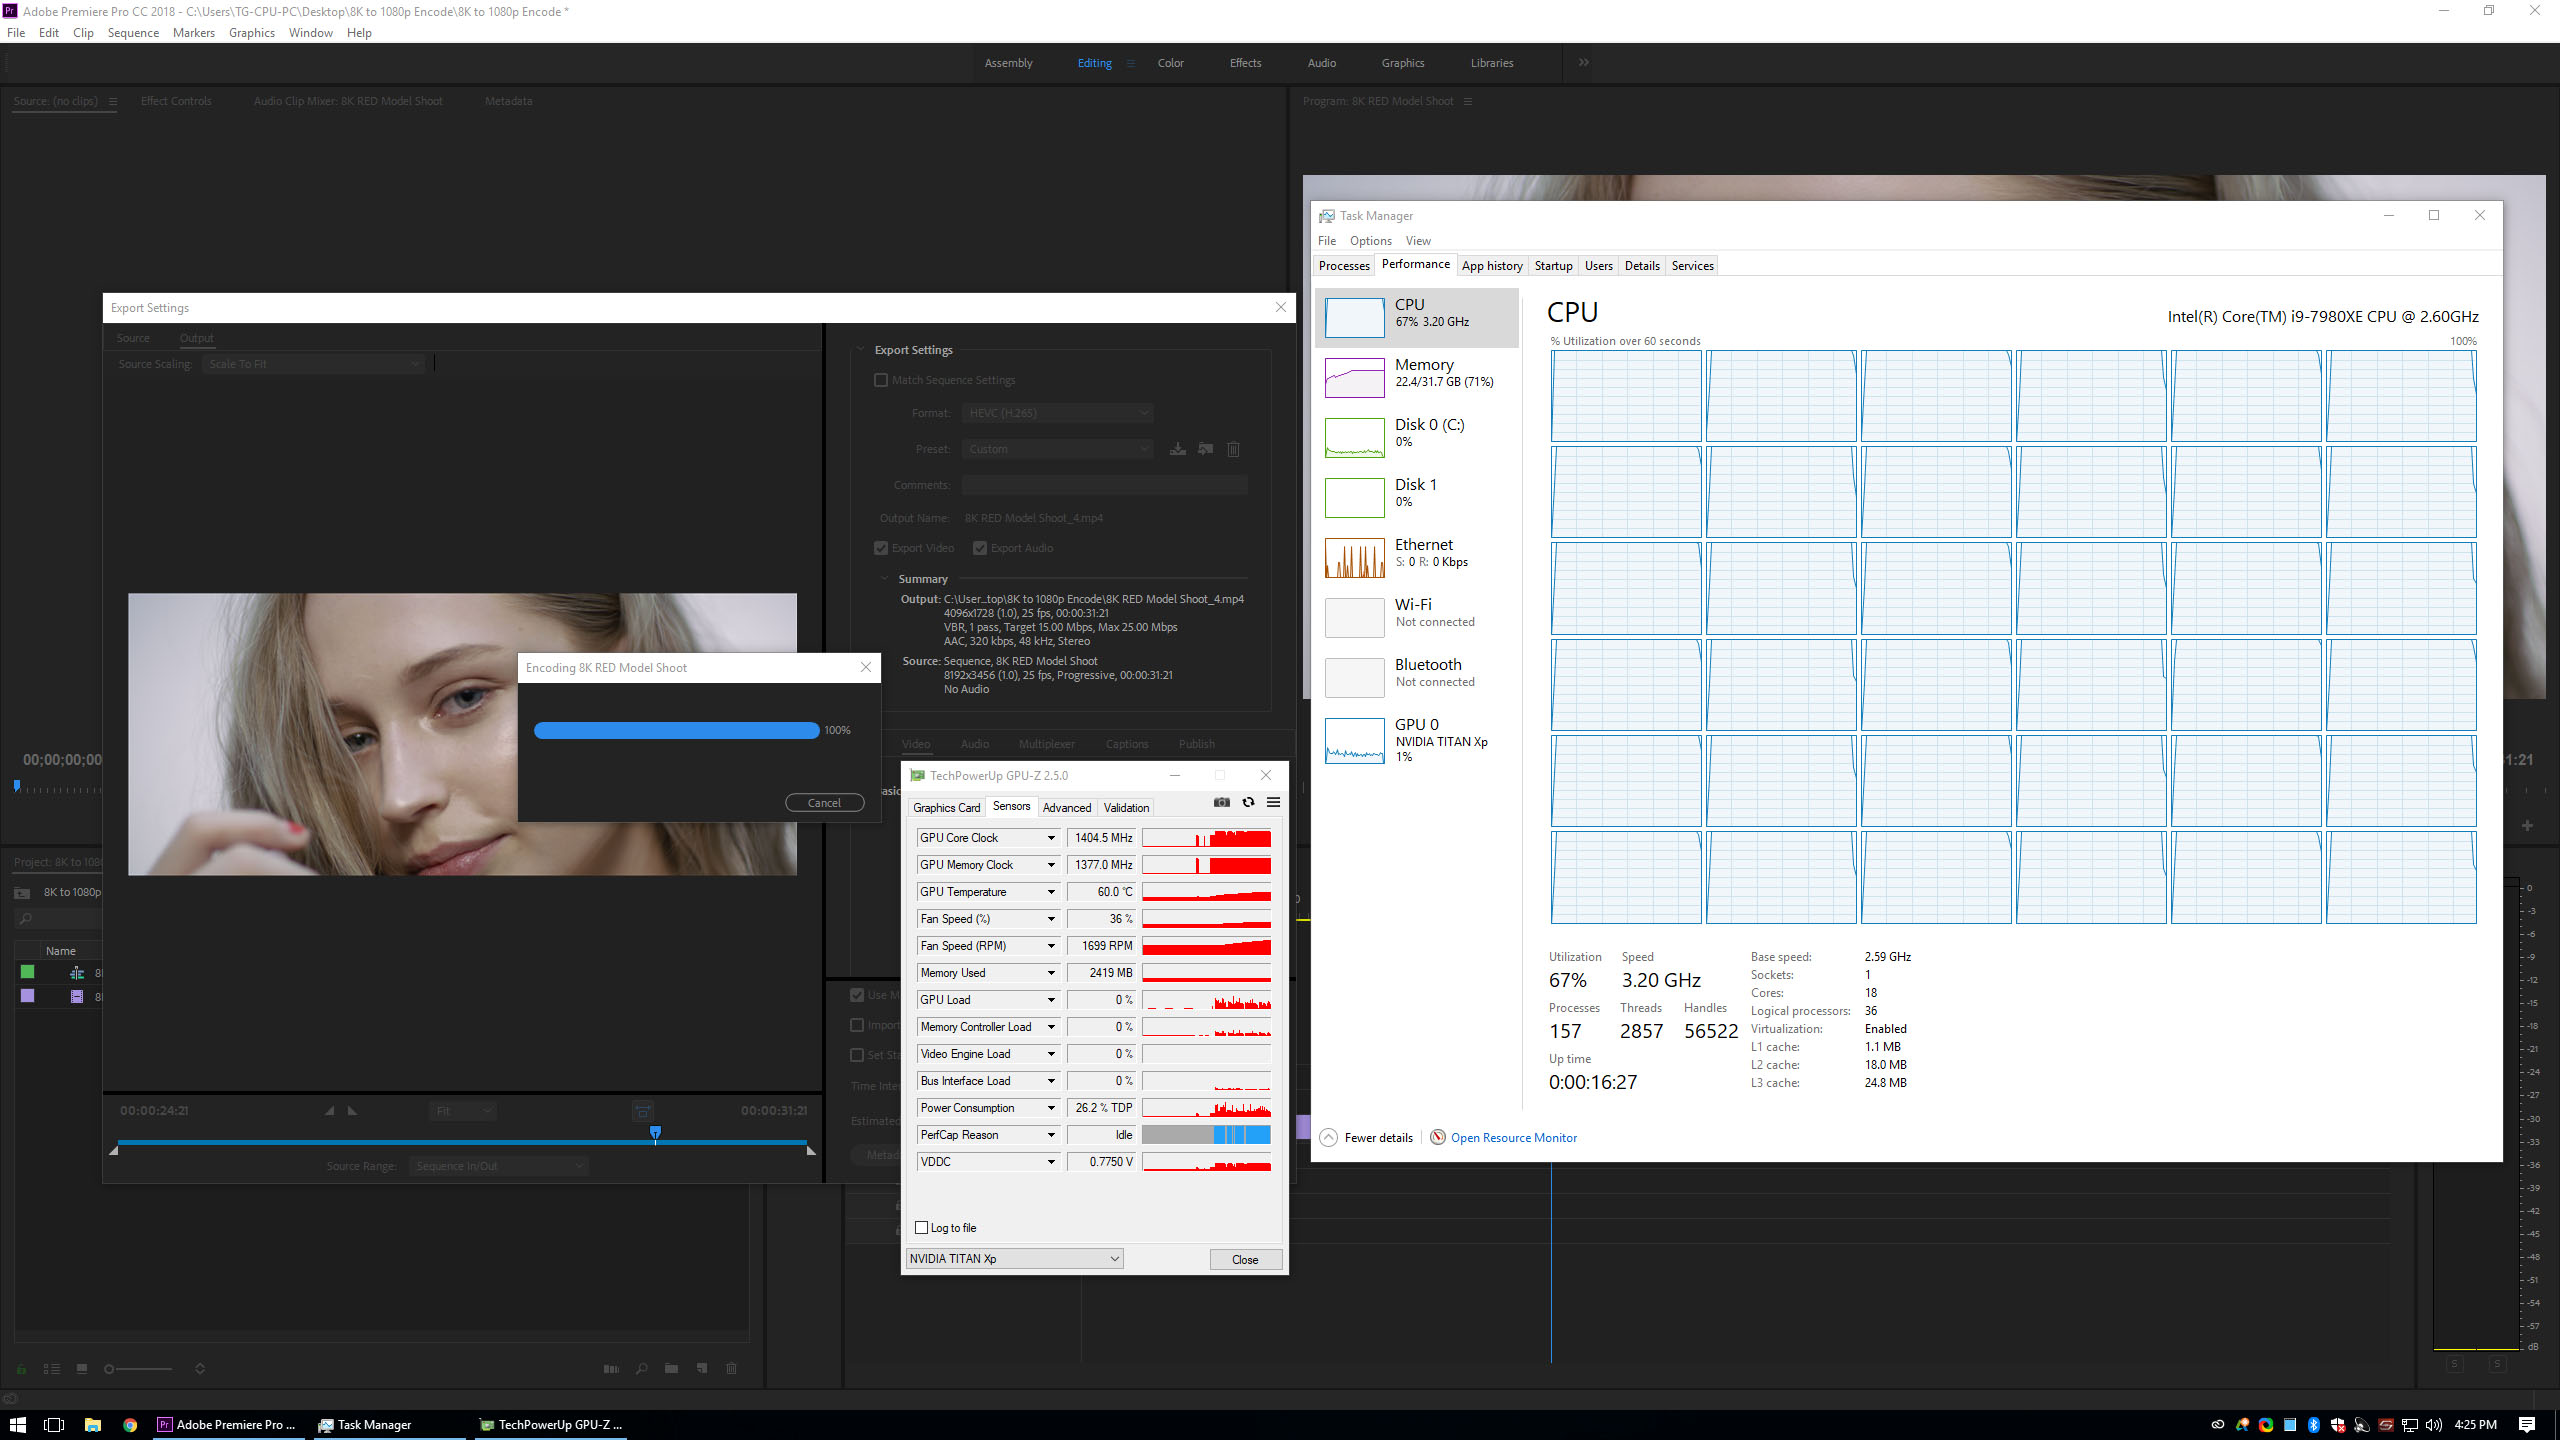Select CPU thumbnail in Task Manager sidebar

click(x=1354, y=318)
